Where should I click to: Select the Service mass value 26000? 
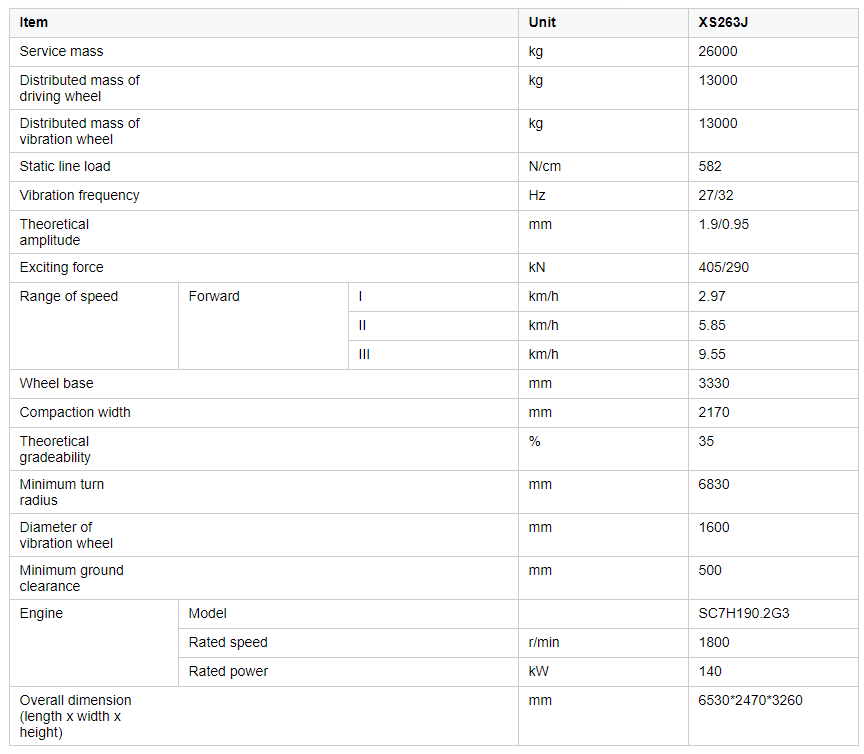tap(717, 51)
